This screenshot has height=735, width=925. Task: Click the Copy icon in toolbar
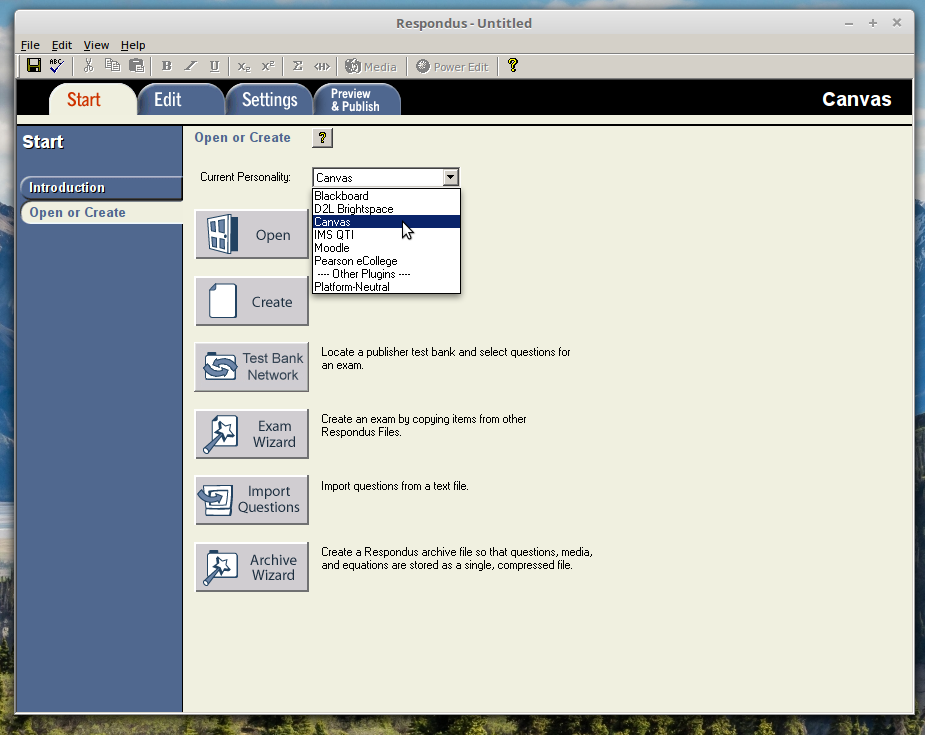(112, 65)
